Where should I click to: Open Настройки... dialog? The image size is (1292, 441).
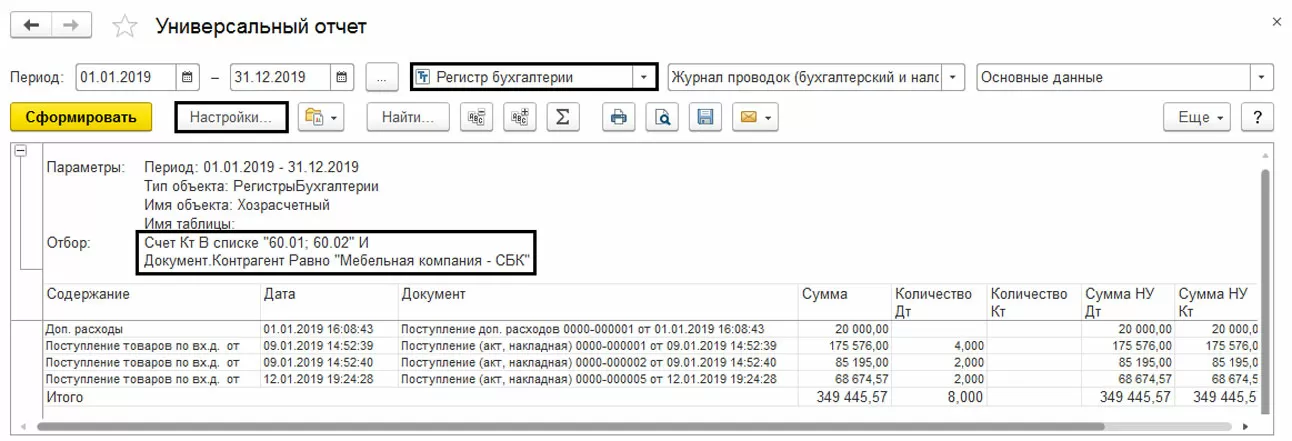pos(232,117)
